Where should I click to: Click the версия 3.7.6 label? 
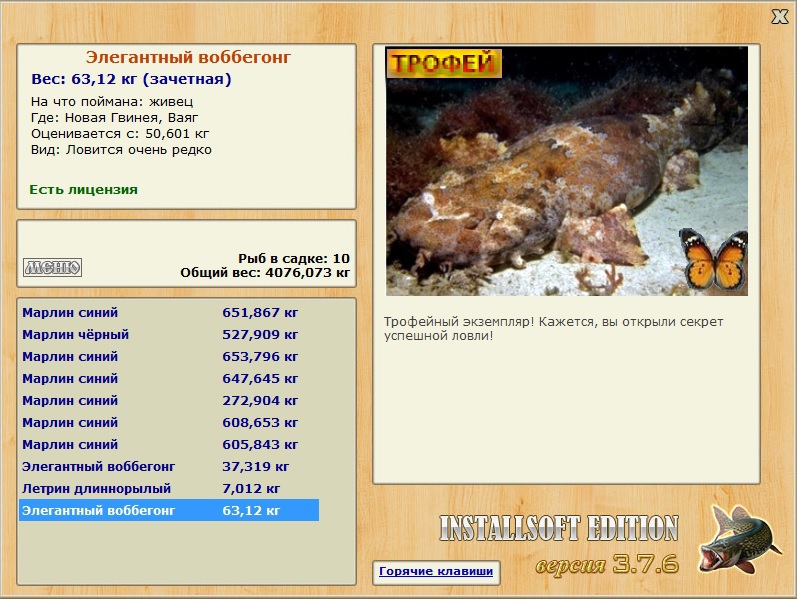coord(607,564)
